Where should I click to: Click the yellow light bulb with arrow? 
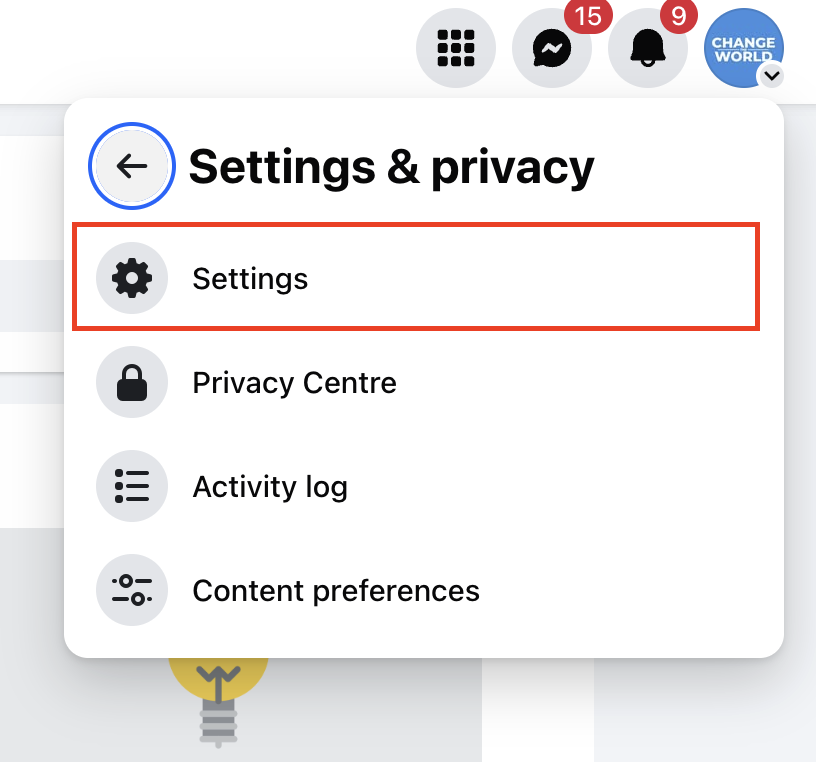219,678
